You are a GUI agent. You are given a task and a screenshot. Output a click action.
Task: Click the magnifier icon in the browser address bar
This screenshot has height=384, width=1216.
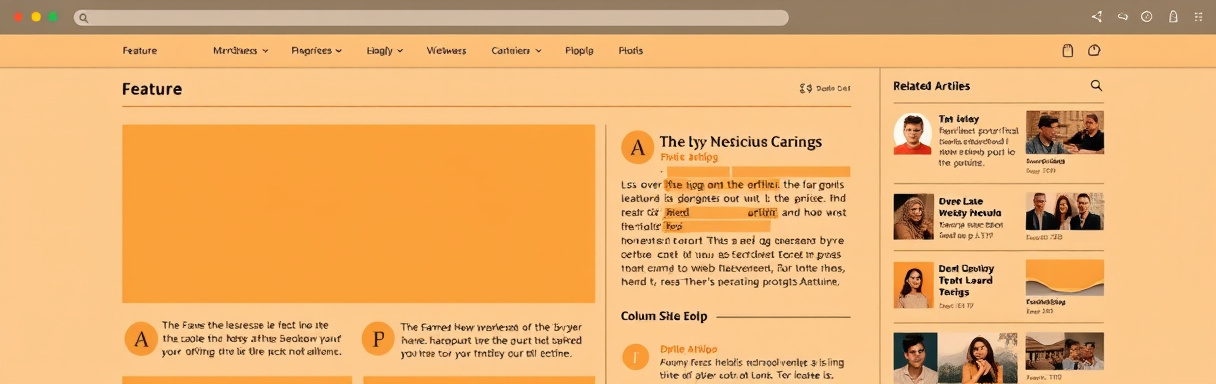tap(83, 18)
